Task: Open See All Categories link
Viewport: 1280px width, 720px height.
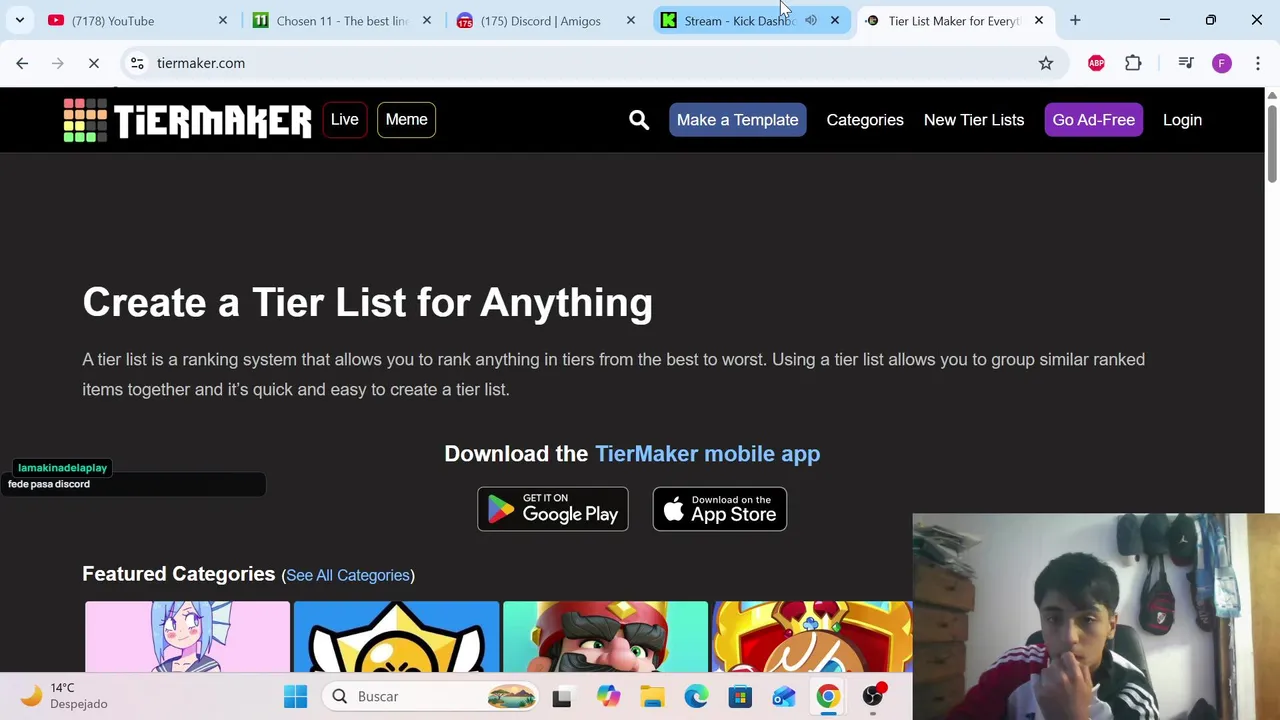Action: pos(348,575)
